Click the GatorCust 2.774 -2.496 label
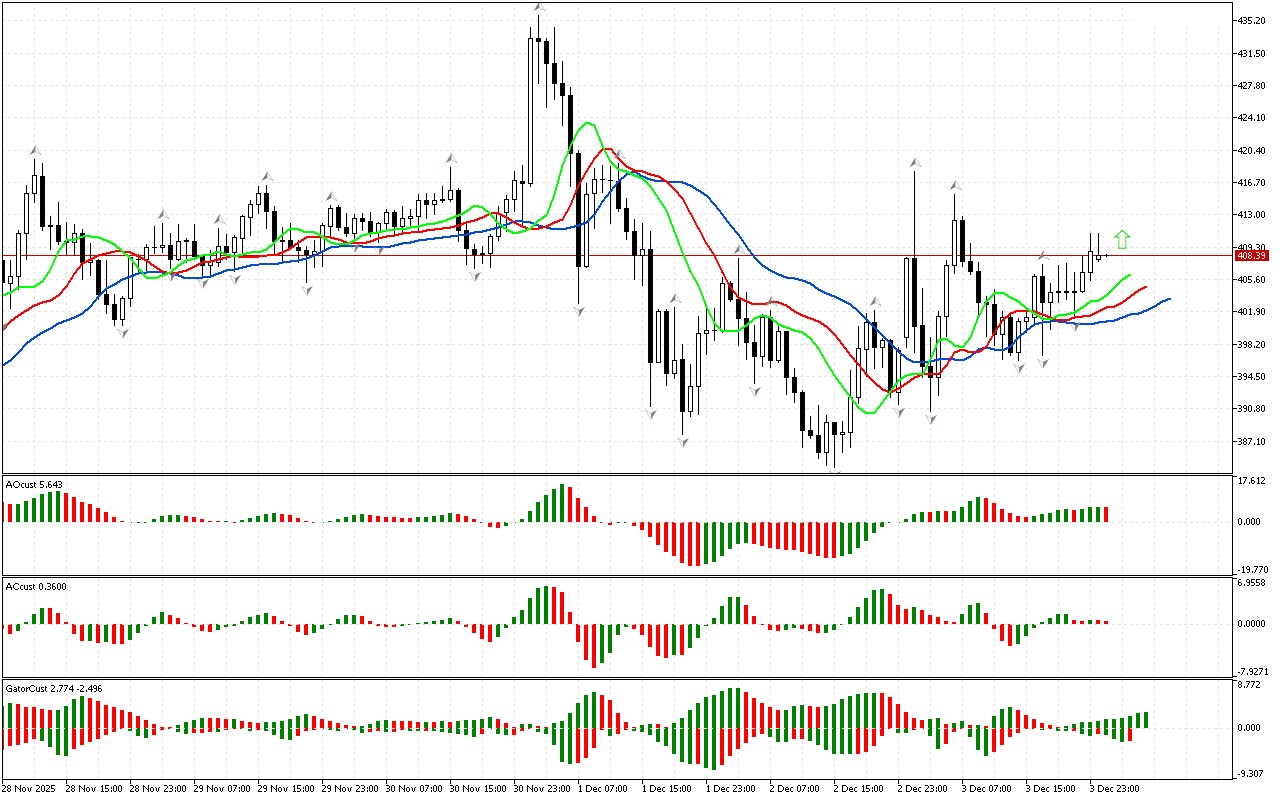This screenshot has height=800, width=1280. 54,689
